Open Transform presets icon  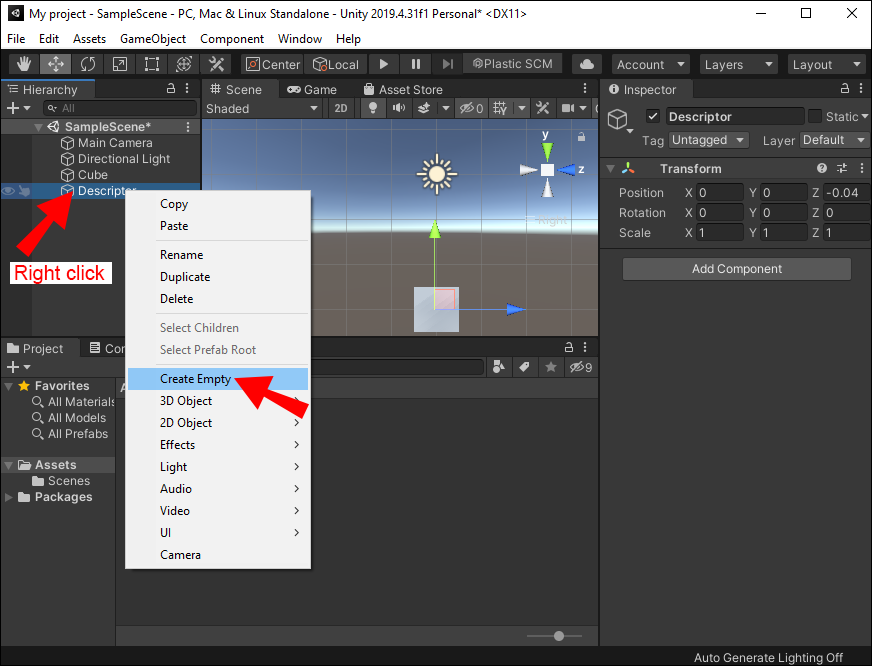tap(842, 168)
